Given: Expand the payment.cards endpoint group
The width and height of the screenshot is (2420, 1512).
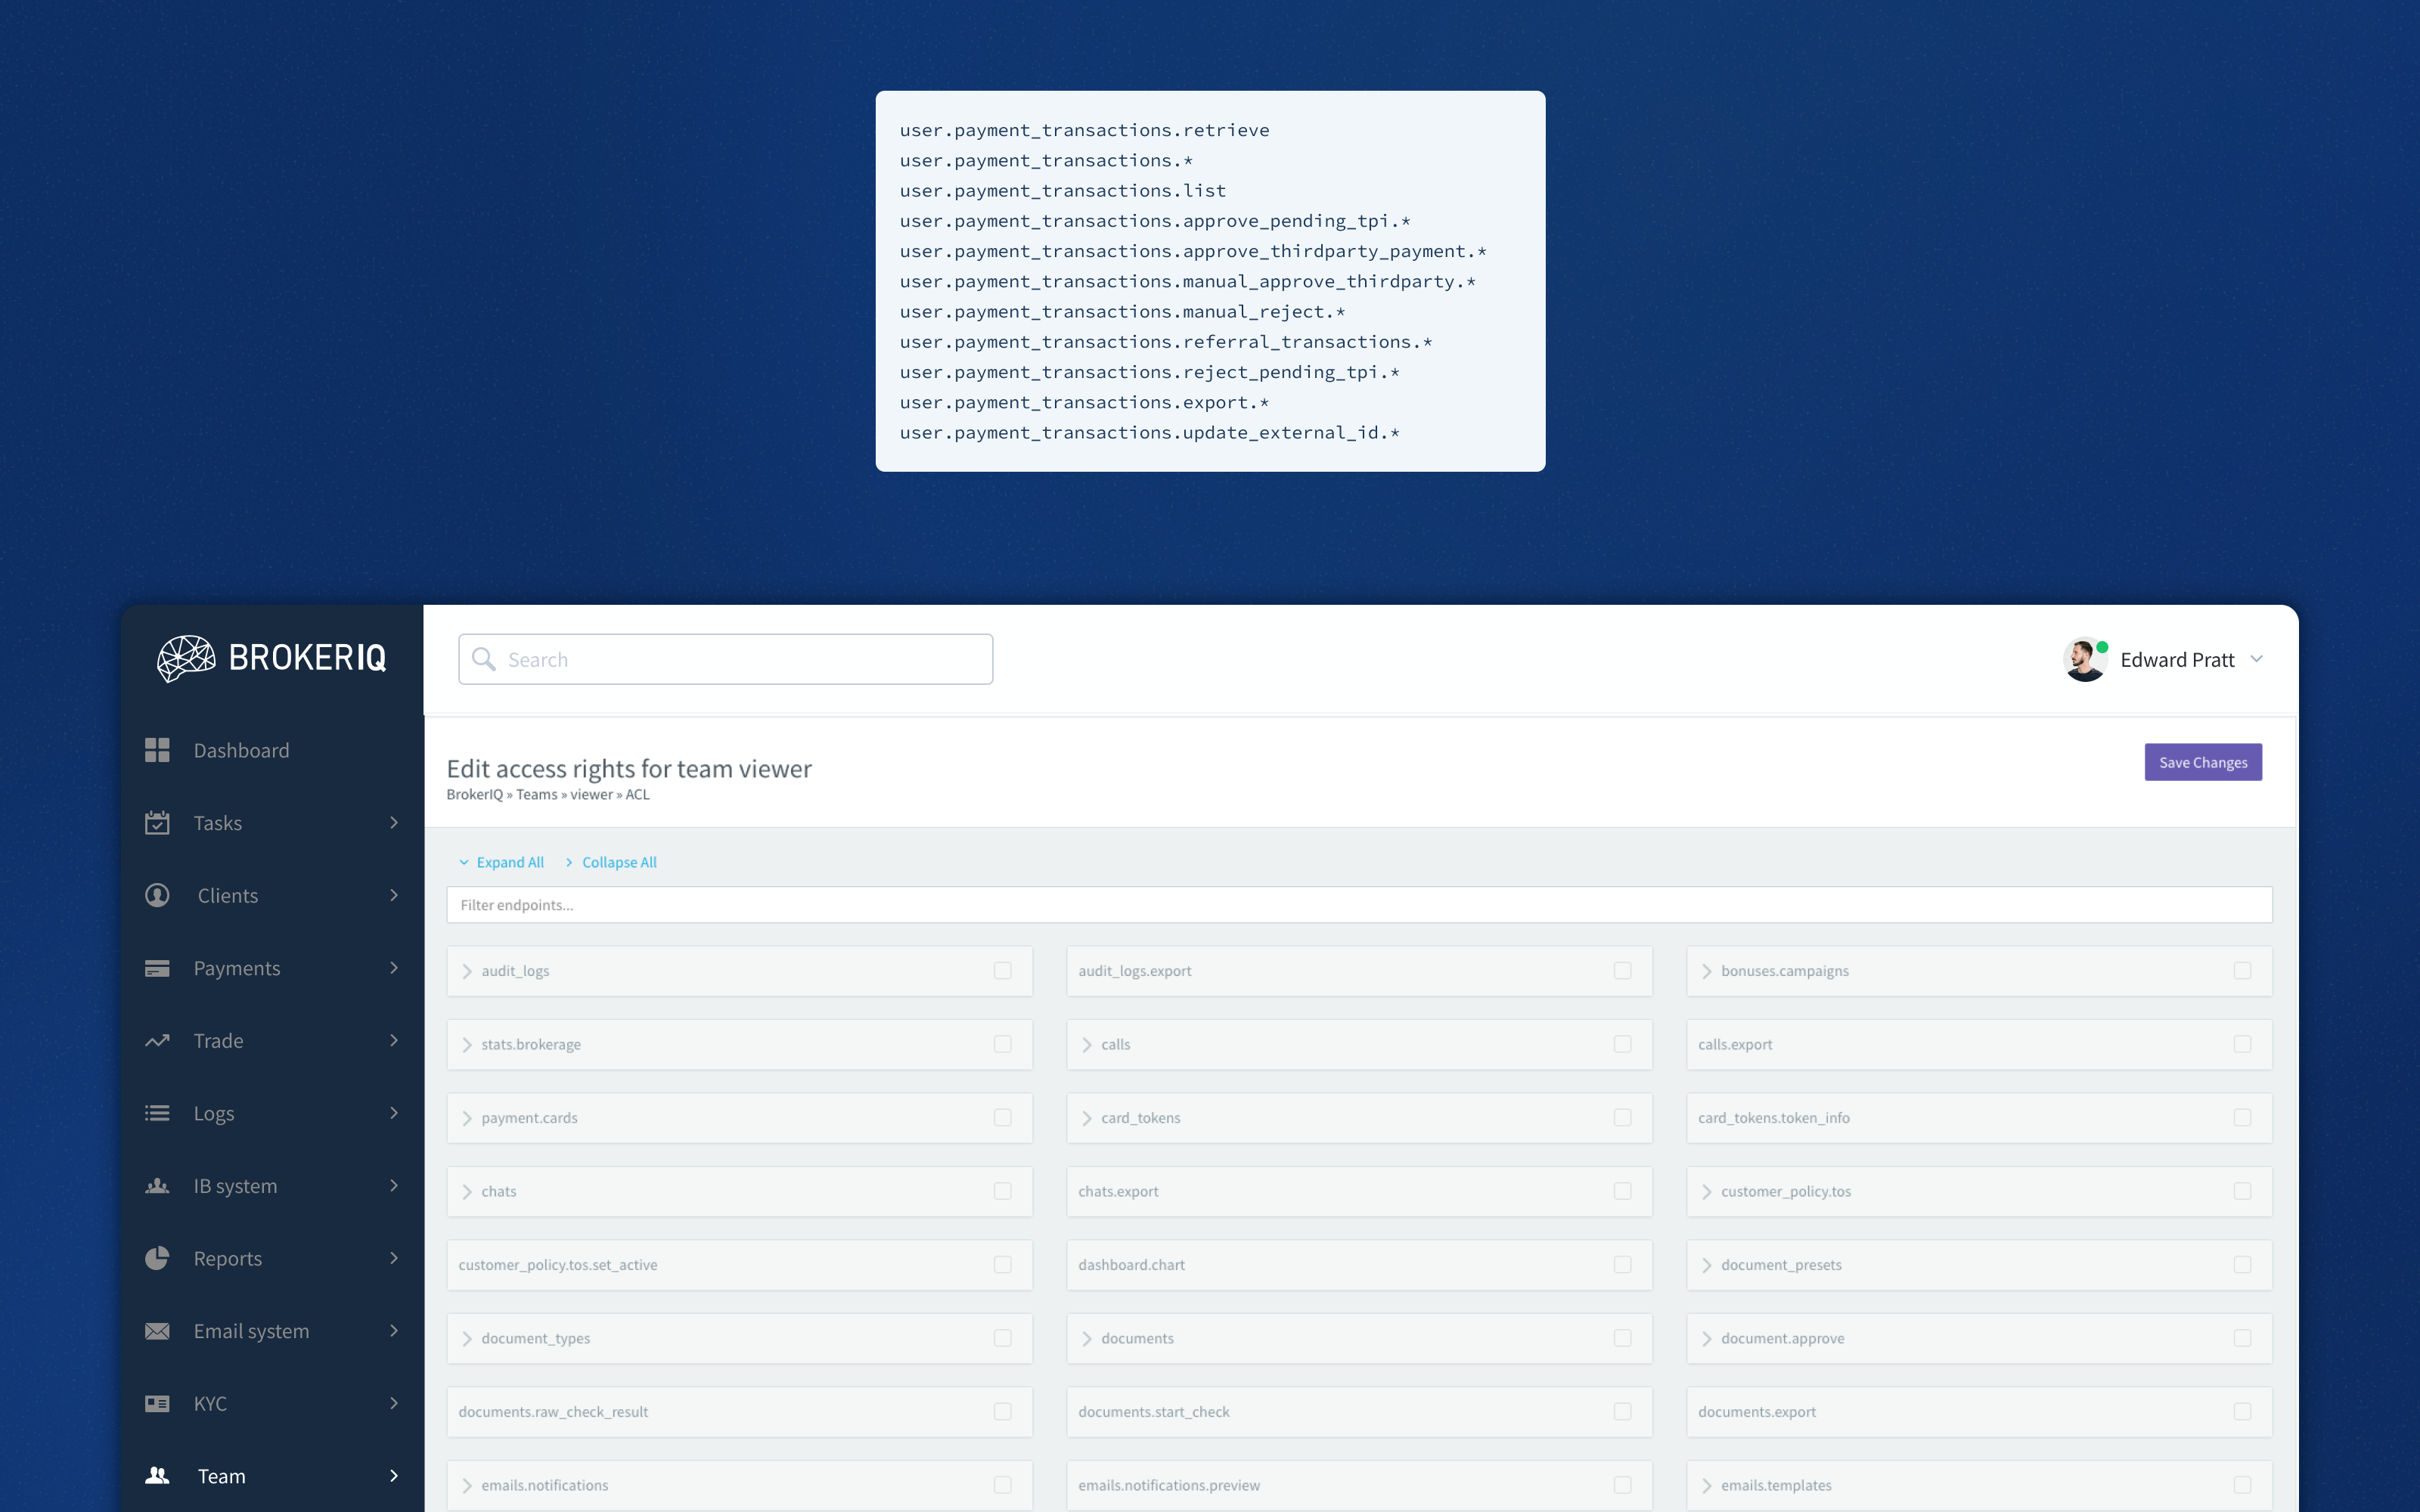Looking at the screenshot, I should 467,1118.
